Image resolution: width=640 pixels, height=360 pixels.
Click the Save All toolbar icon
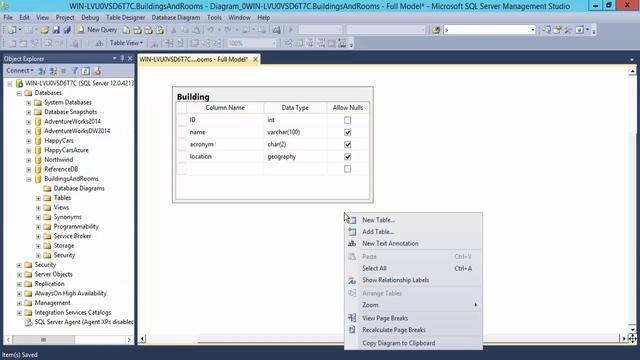point(67,30)
